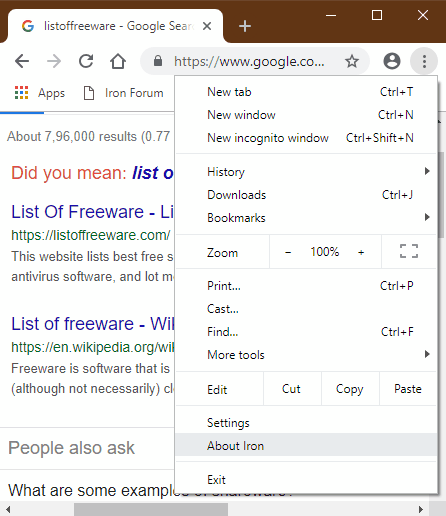
Task: Click the reload page icon
Action: tap(86, 61)
